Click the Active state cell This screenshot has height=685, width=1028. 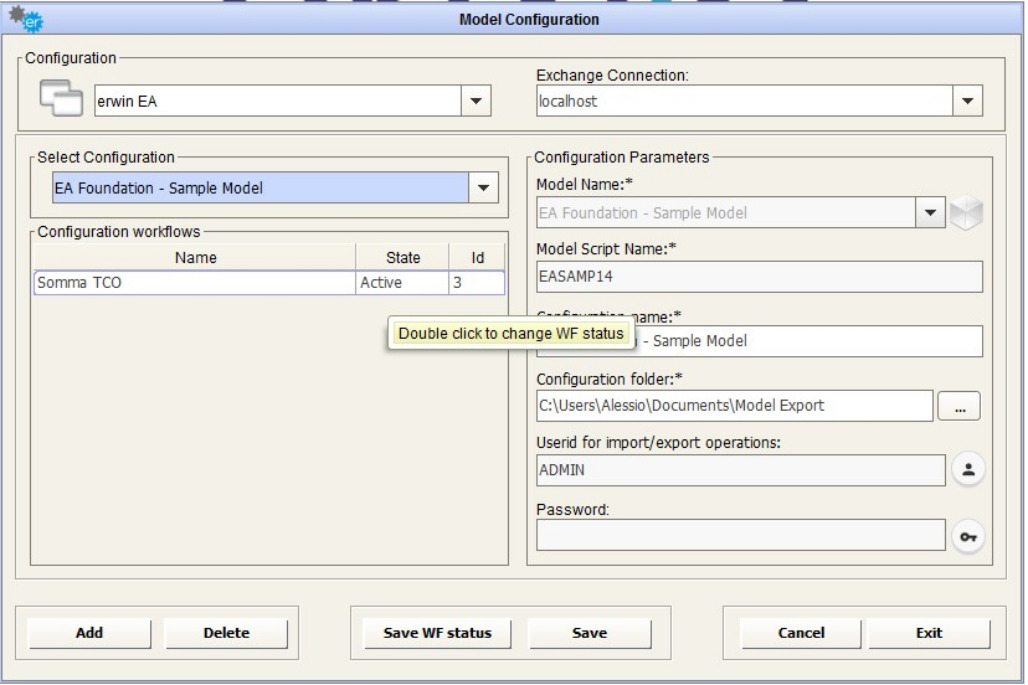click(x=401, y=283)
